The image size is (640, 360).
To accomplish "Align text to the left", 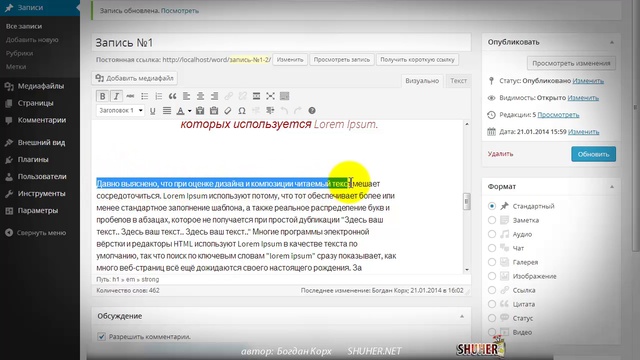I will pos(187,96).
